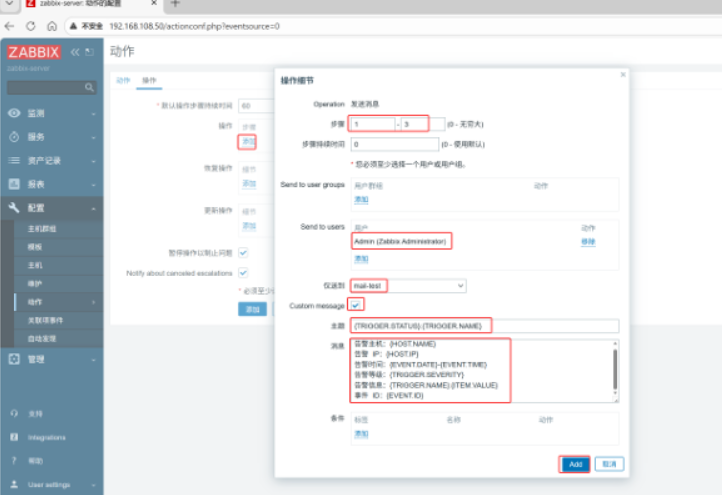
Task: Click the not-secure warning icon
Action: pos(73,26)
